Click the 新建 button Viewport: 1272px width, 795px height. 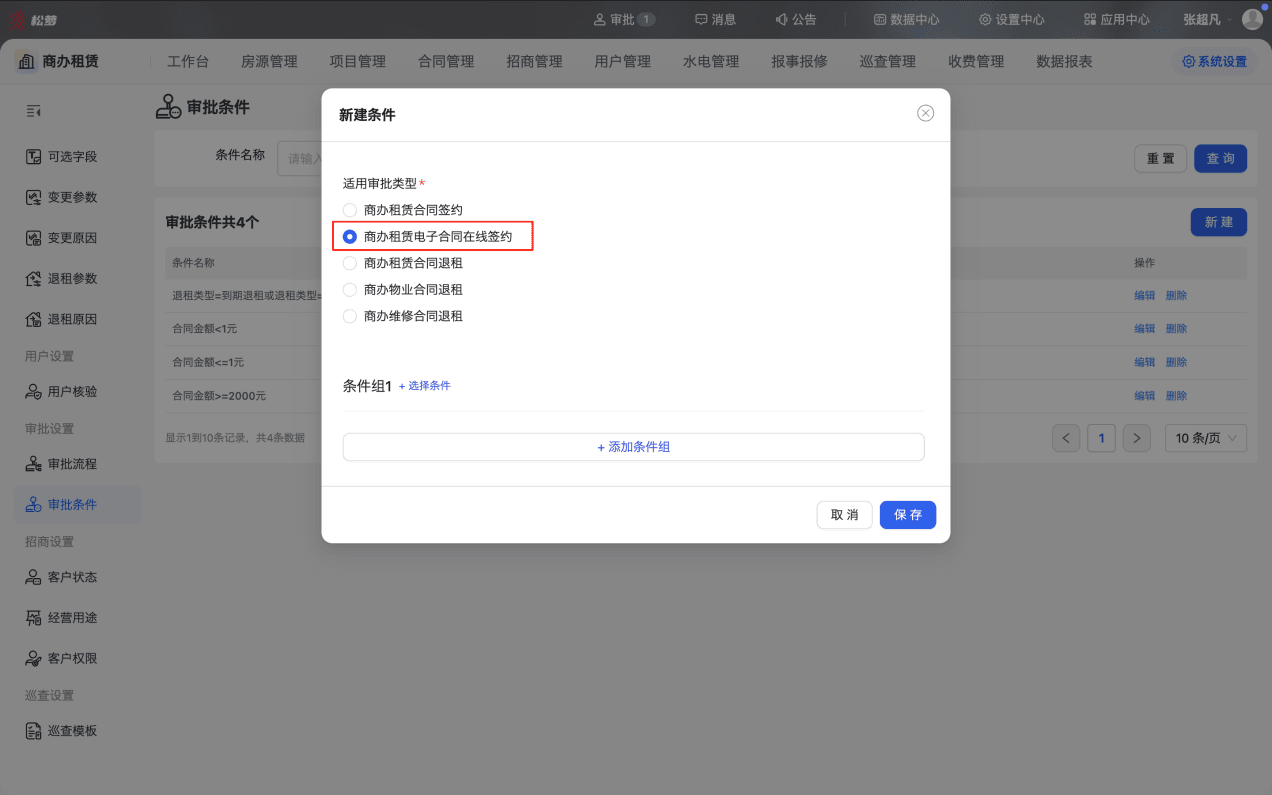coord(1219,222)
